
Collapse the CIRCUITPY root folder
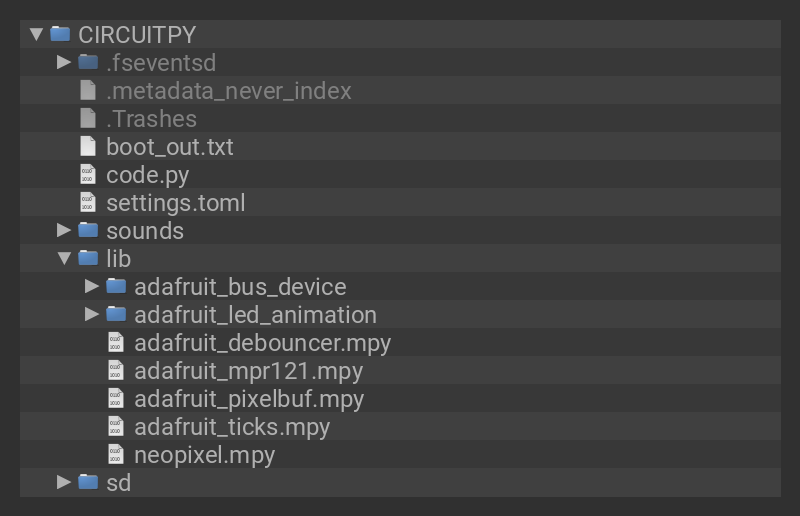pyautogui.click(x=37, y=34)
